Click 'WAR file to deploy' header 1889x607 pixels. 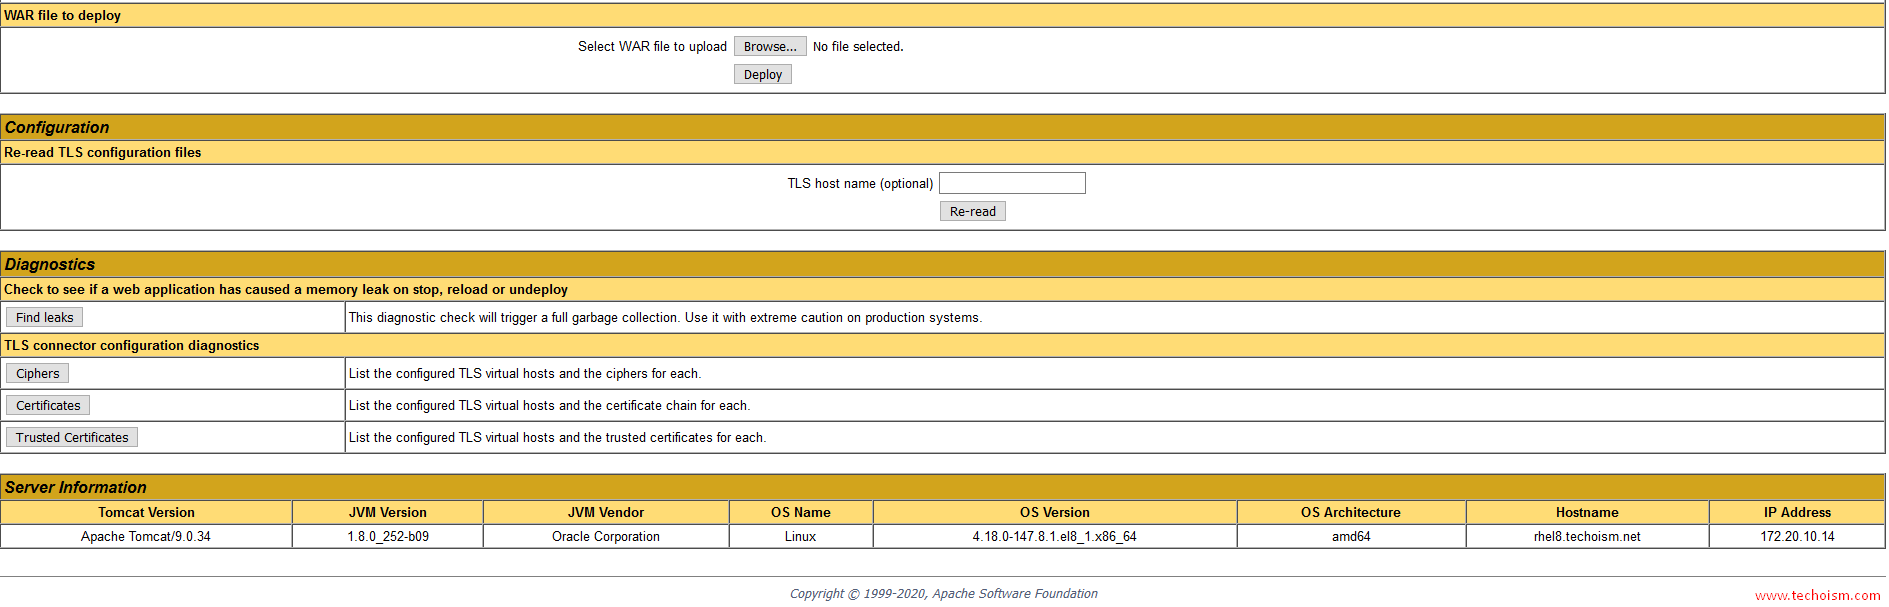(x=62, y=15)
